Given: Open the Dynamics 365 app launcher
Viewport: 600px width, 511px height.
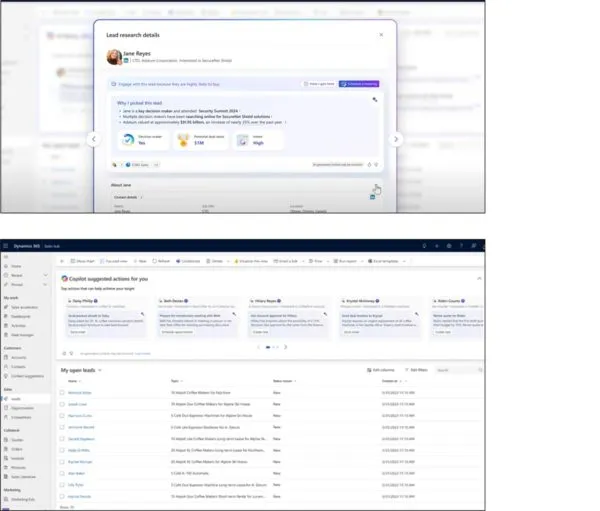Looking at the screenshot, I should point(5,246).
